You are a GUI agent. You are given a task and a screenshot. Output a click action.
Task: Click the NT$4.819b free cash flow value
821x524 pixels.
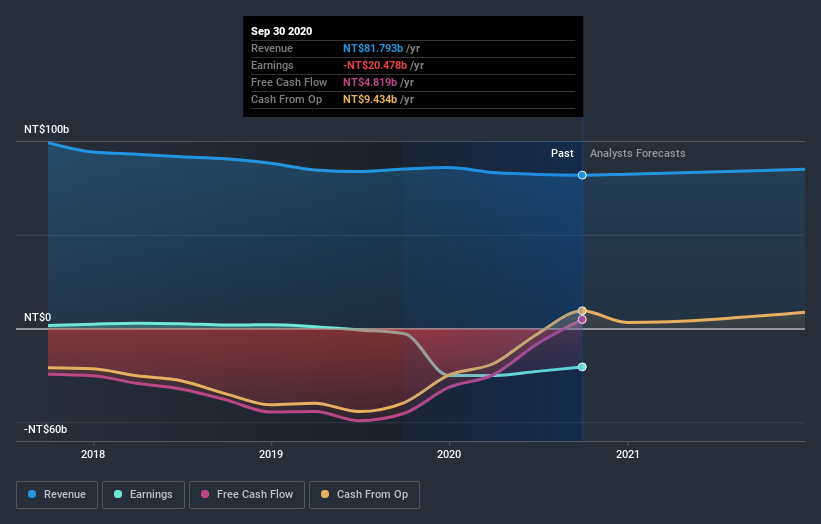click(370, 82)
